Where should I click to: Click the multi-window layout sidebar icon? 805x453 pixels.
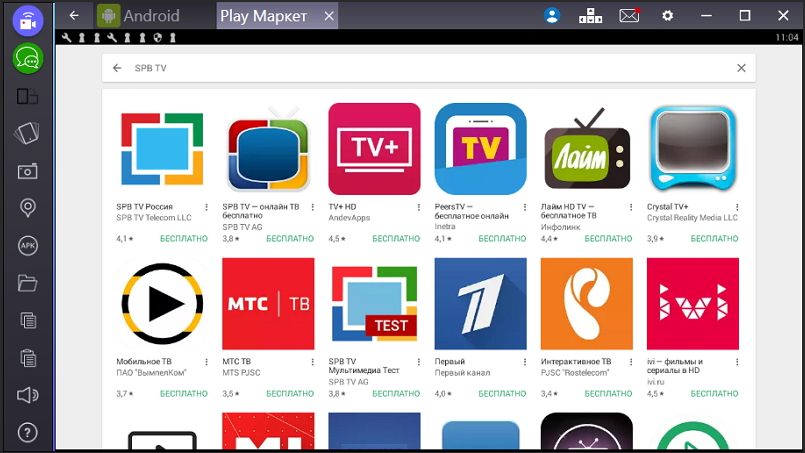tap(28, 96)
